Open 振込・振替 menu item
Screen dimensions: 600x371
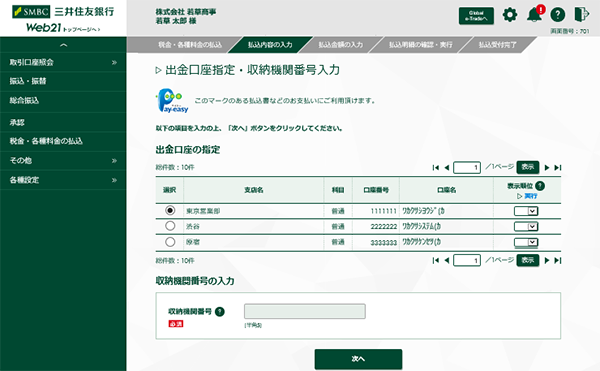tap(63, 81)
